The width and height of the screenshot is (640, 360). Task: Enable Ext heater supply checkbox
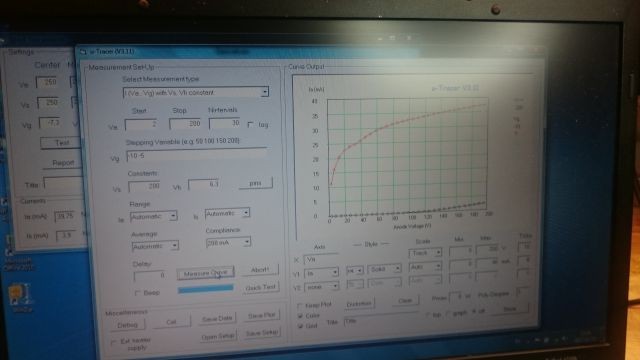click(x=113, y=342)
